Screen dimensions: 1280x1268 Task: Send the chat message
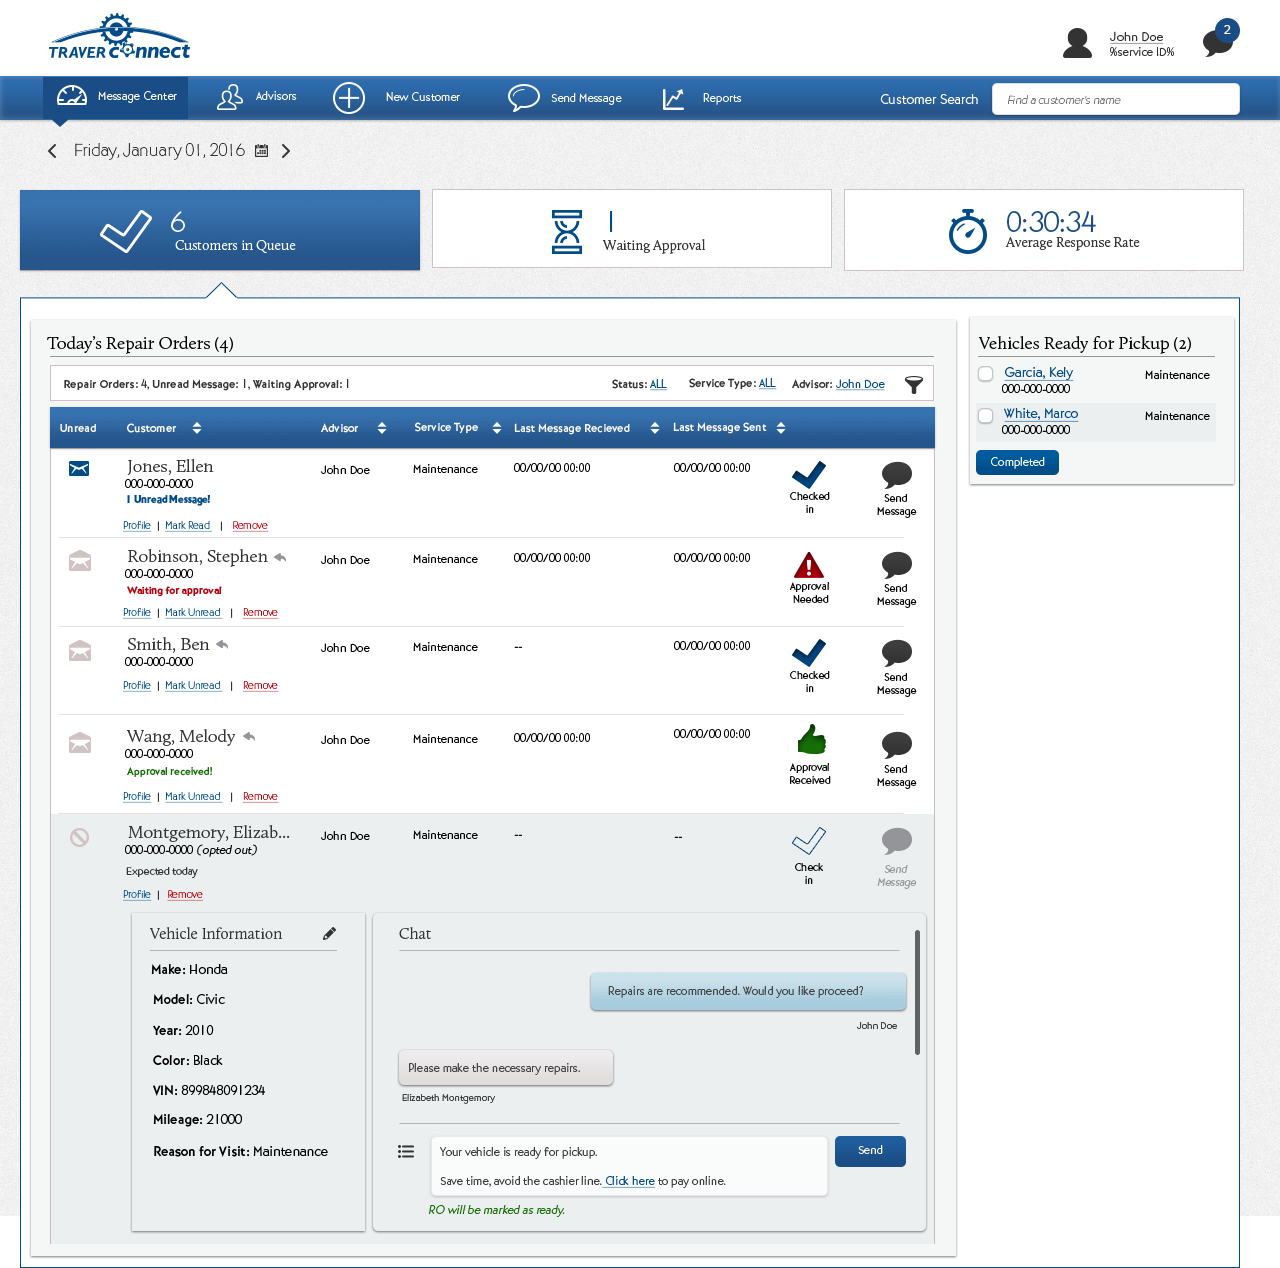tap(870, 1151)
